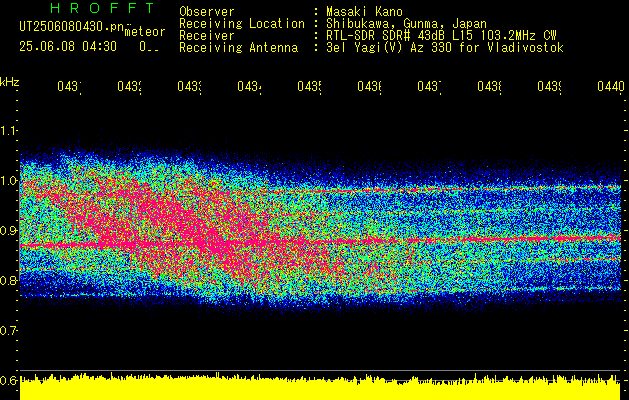Click the 'meteor' label
This screenshot has height=400, width=629.
(x=145, y=32)
